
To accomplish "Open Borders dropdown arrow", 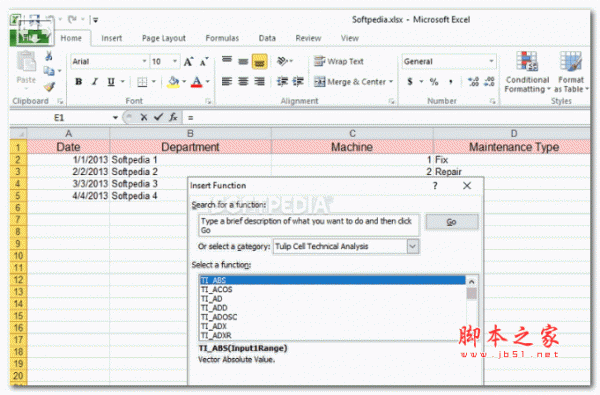I will [x=153, y=82].
